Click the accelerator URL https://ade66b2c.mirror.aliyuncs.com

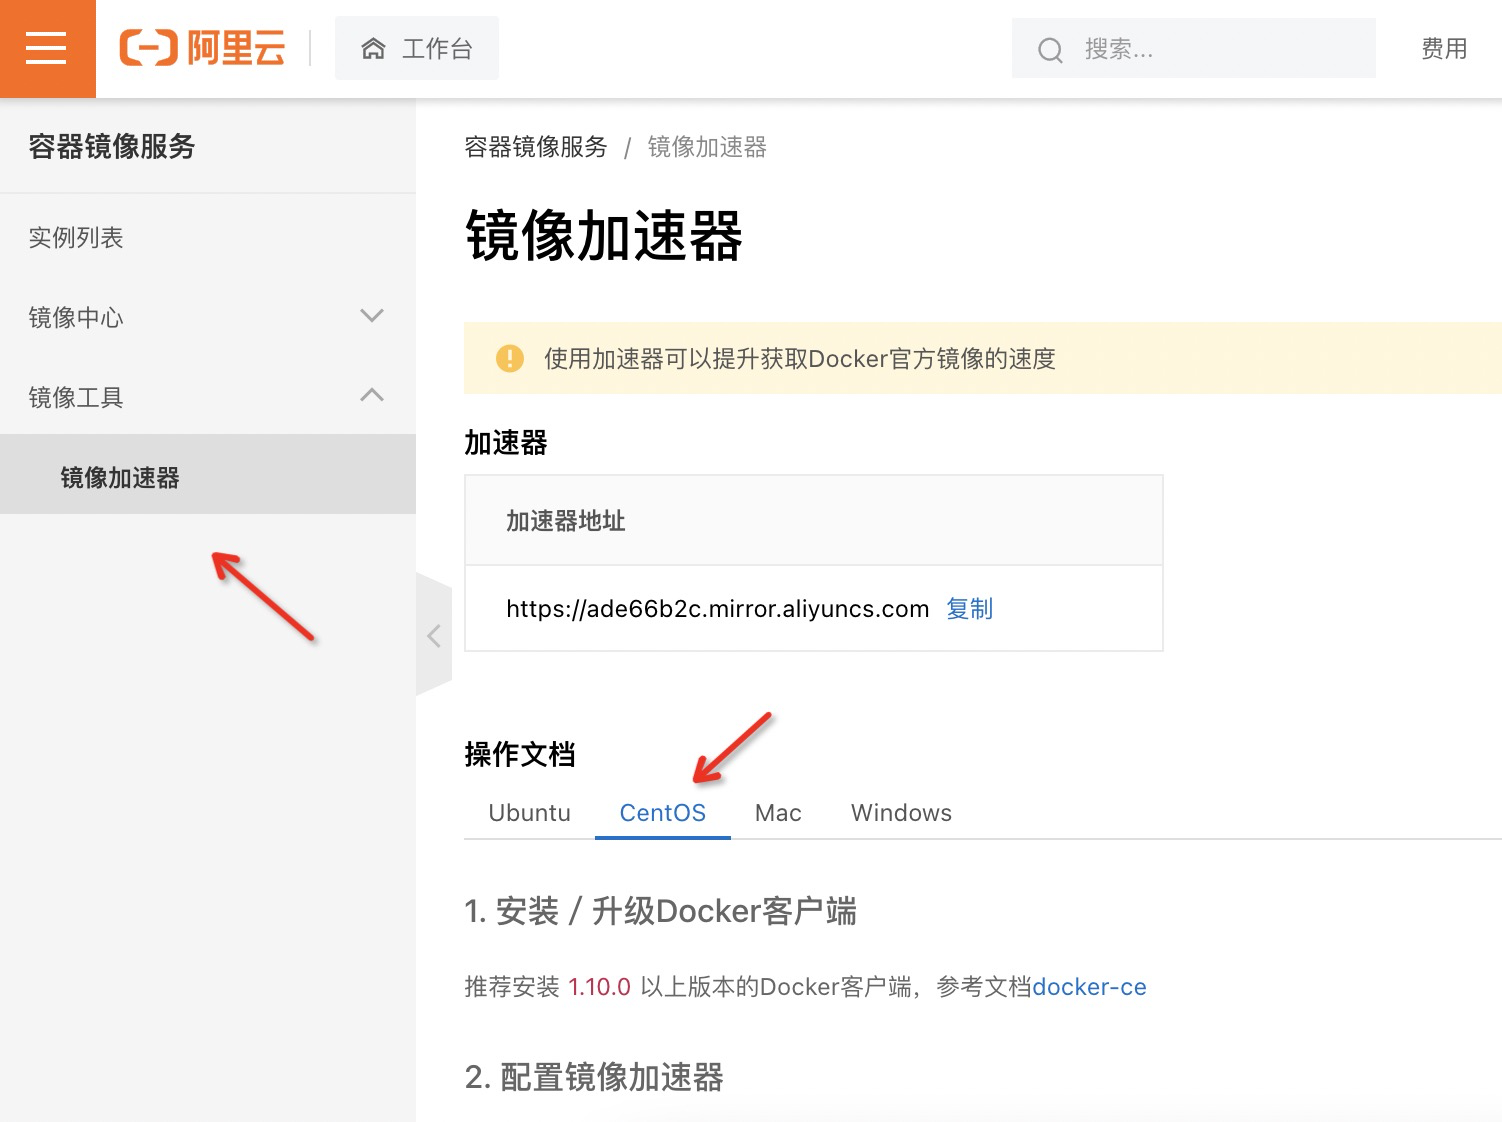(x=717, y=608)
